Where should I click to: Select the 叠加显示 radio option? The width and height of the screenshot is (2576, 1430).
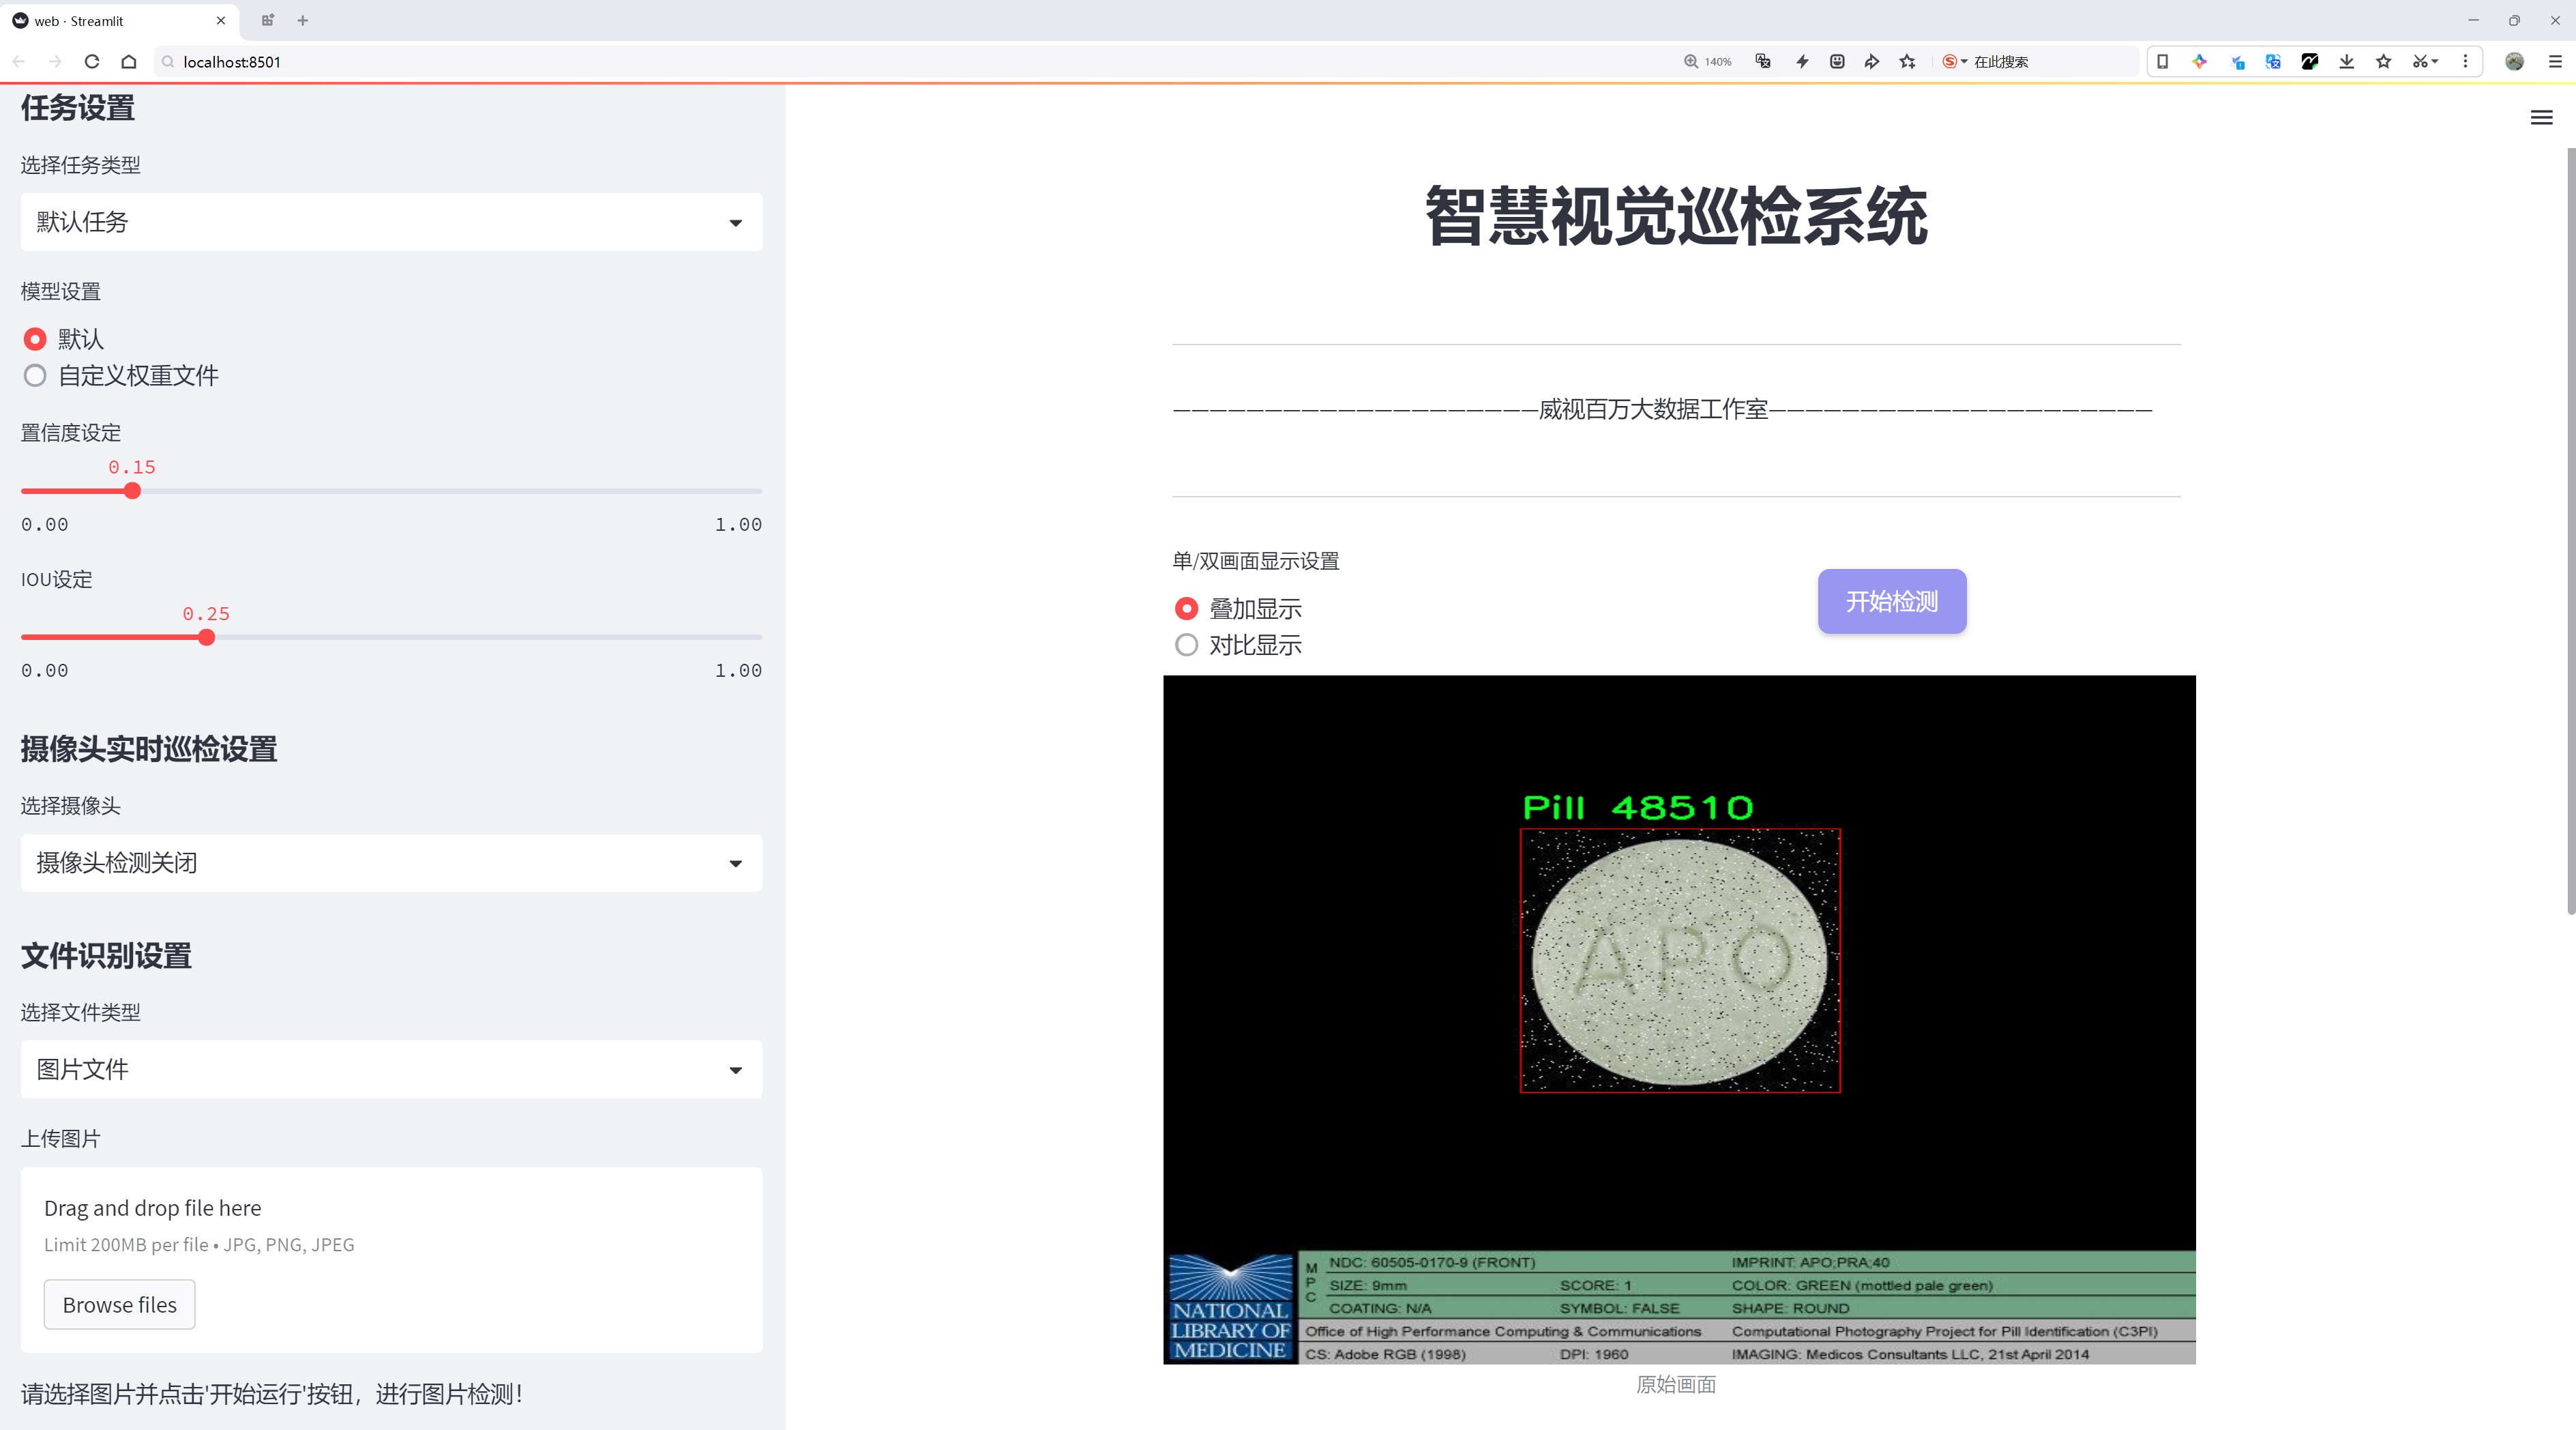pyautogui.click(x=1239, y=608)
